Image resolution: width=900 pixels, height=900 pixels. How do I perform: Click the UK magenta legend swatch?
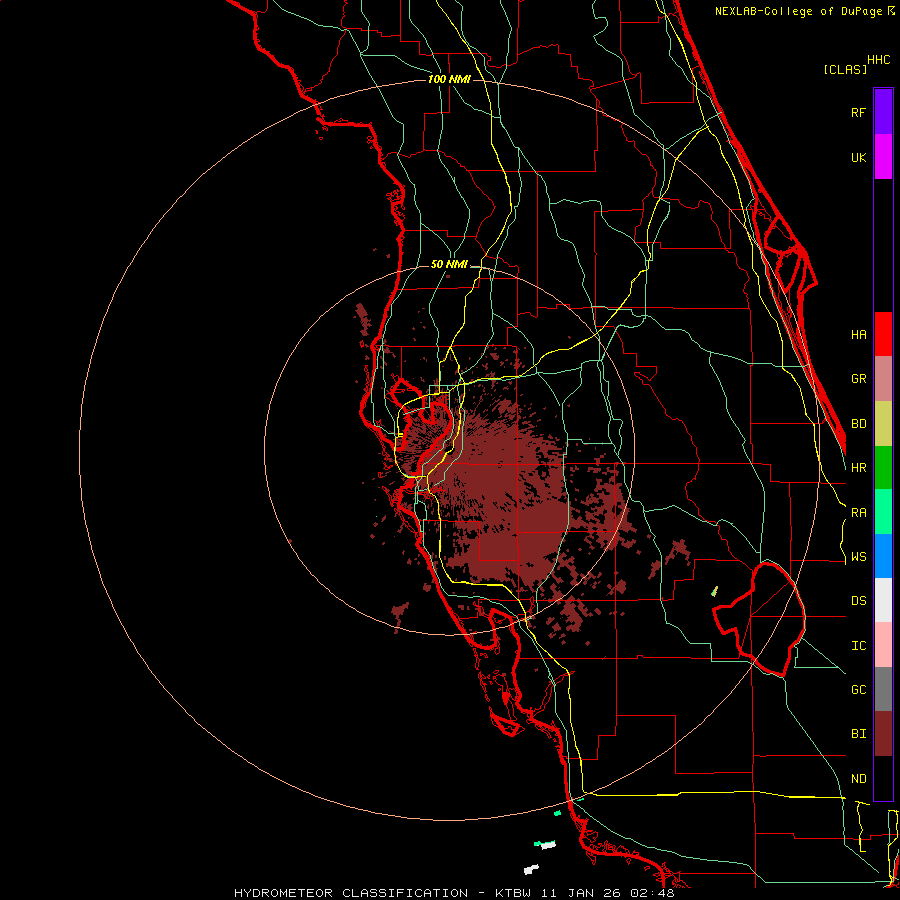pyautogui.click(x=883, y=157)
